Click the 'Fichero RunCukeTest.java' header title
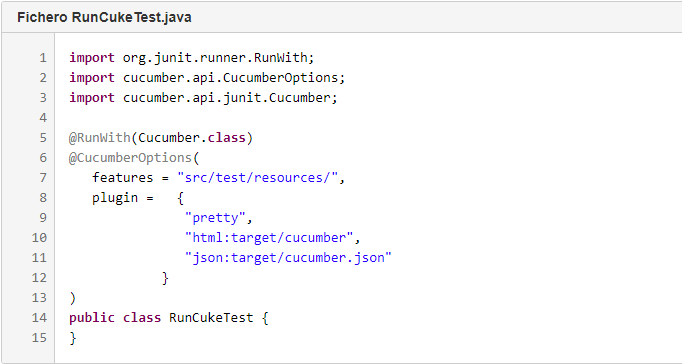This screenshot has width=682, height=364. coord(104,17)
